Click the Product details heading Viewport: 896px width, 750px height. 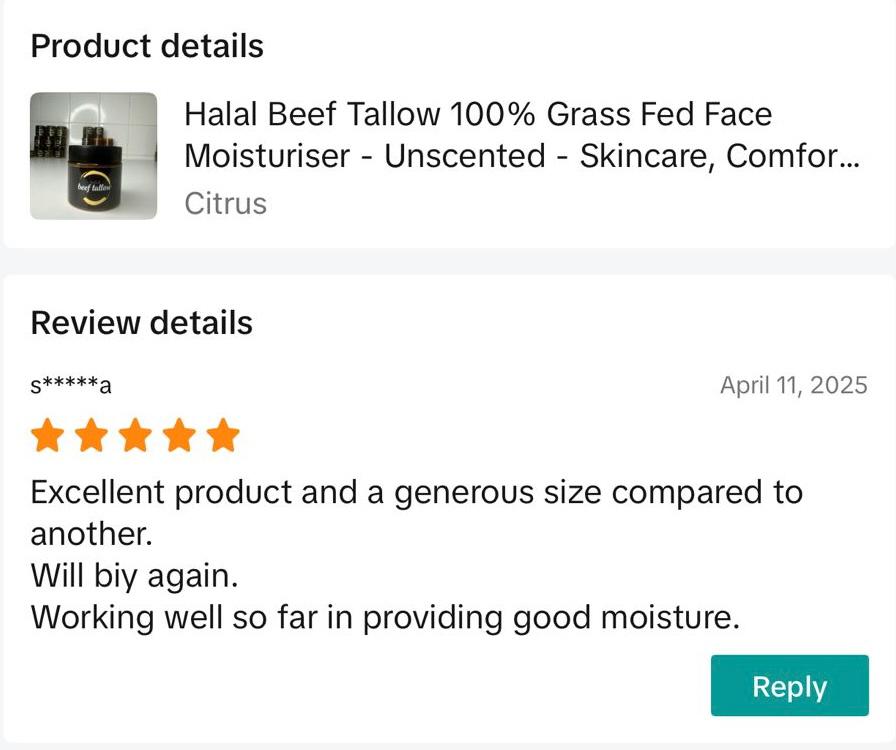tap(147, 46)
